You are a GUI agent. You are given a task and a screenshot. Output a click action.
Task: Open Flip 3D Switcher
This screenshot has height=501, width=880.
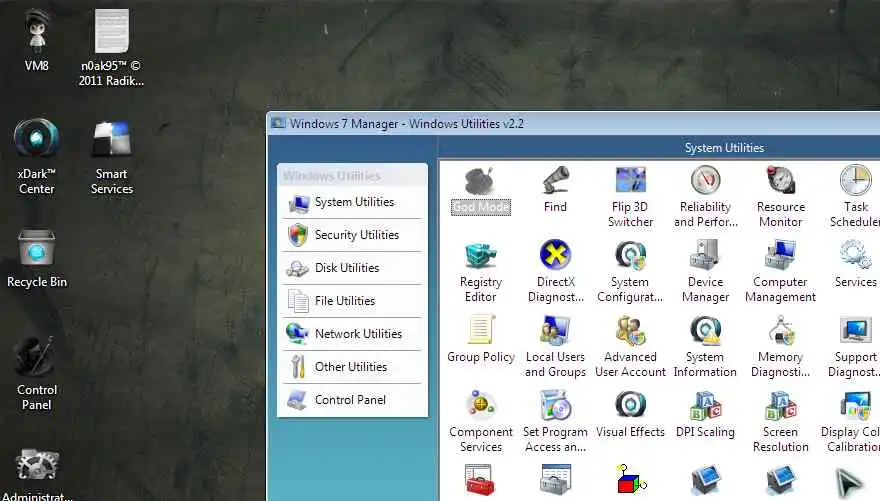point(630,197)
